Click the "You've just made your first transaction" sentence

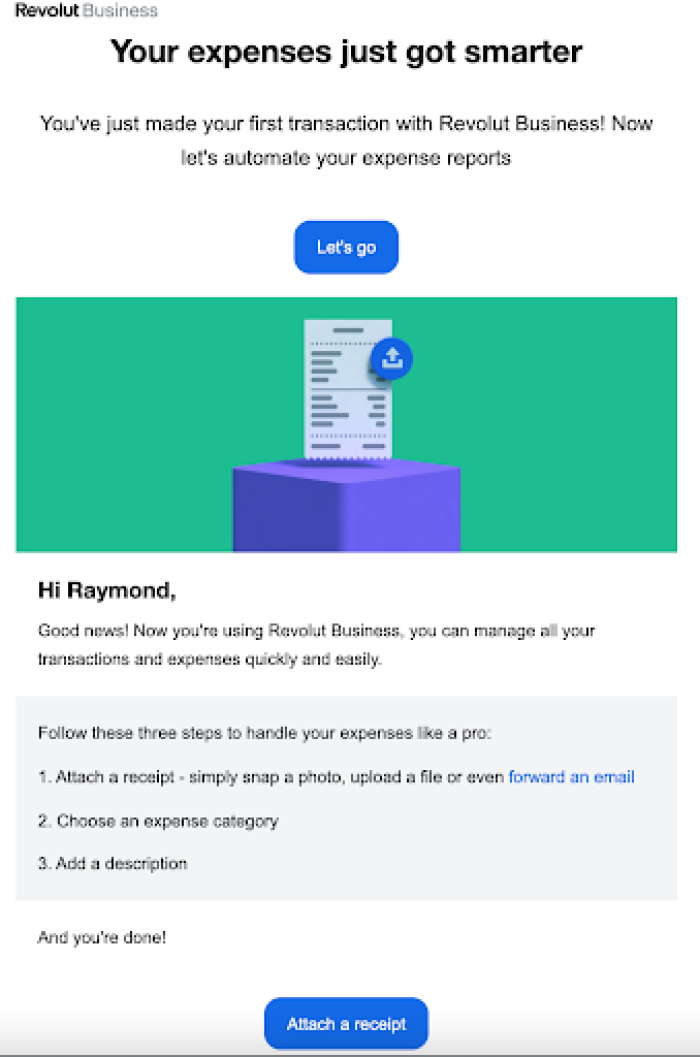coord(346,123)
